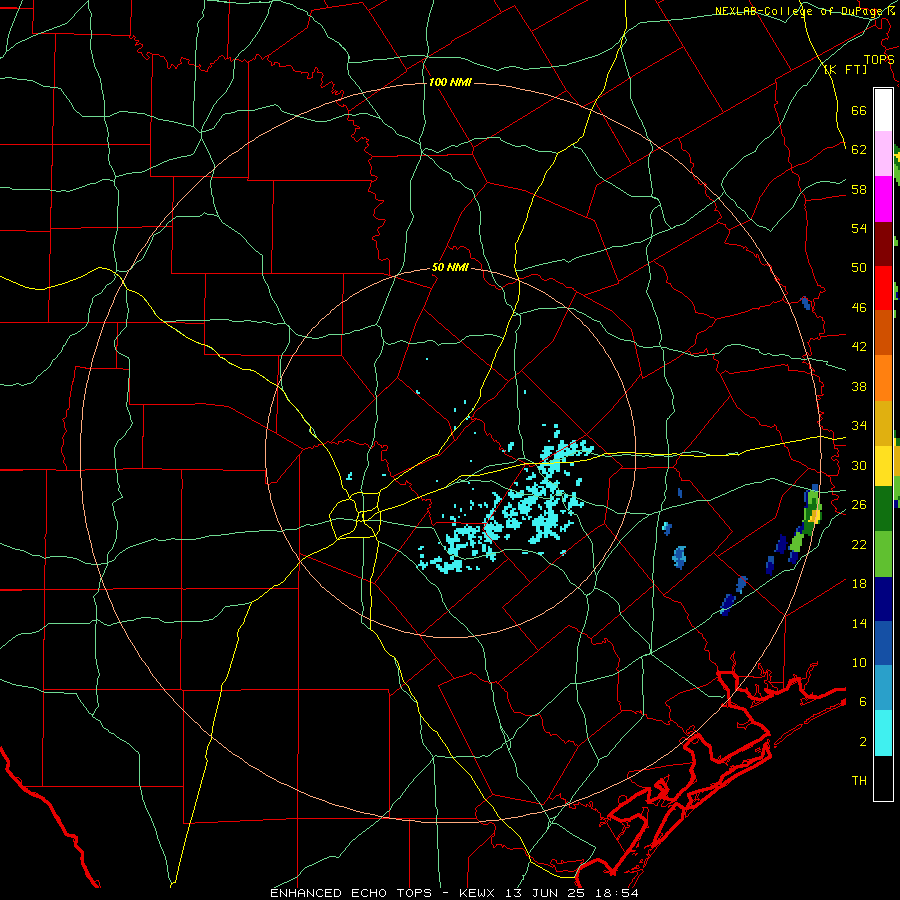Click the light blue 6 legend swatch

[883, 688]
